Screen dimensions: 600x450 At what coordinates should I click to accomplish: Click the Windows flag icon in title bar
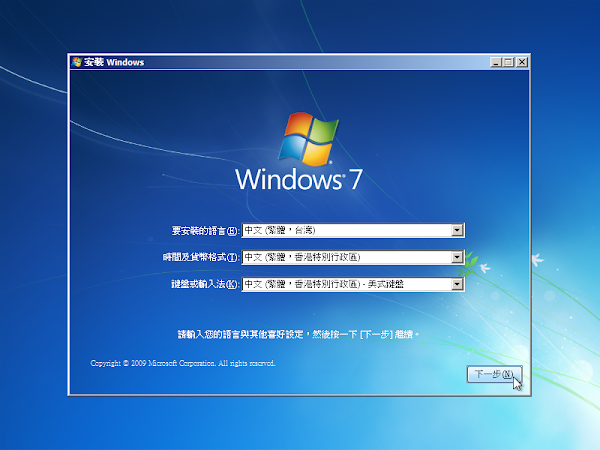77,62
